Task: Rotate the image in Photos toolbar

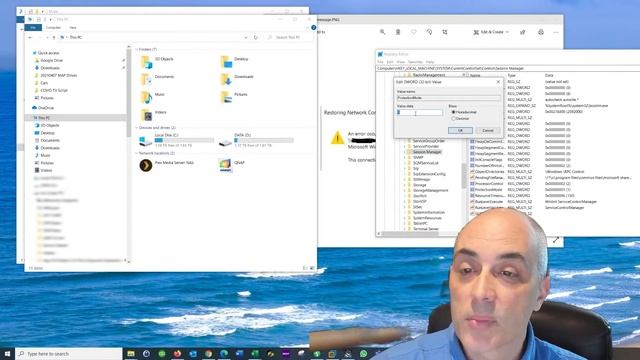Action: (x=429, y=32)
